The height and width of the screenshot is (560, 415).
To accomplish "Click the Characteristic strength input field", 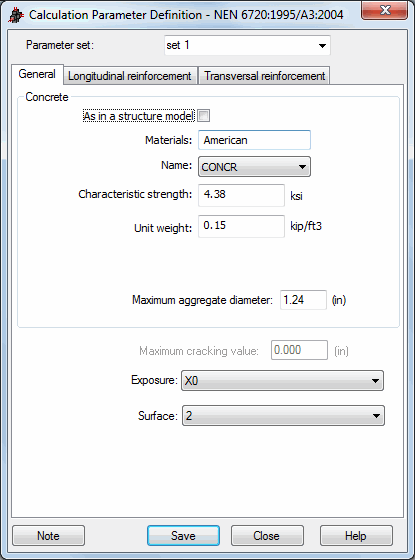I will 241,195.
